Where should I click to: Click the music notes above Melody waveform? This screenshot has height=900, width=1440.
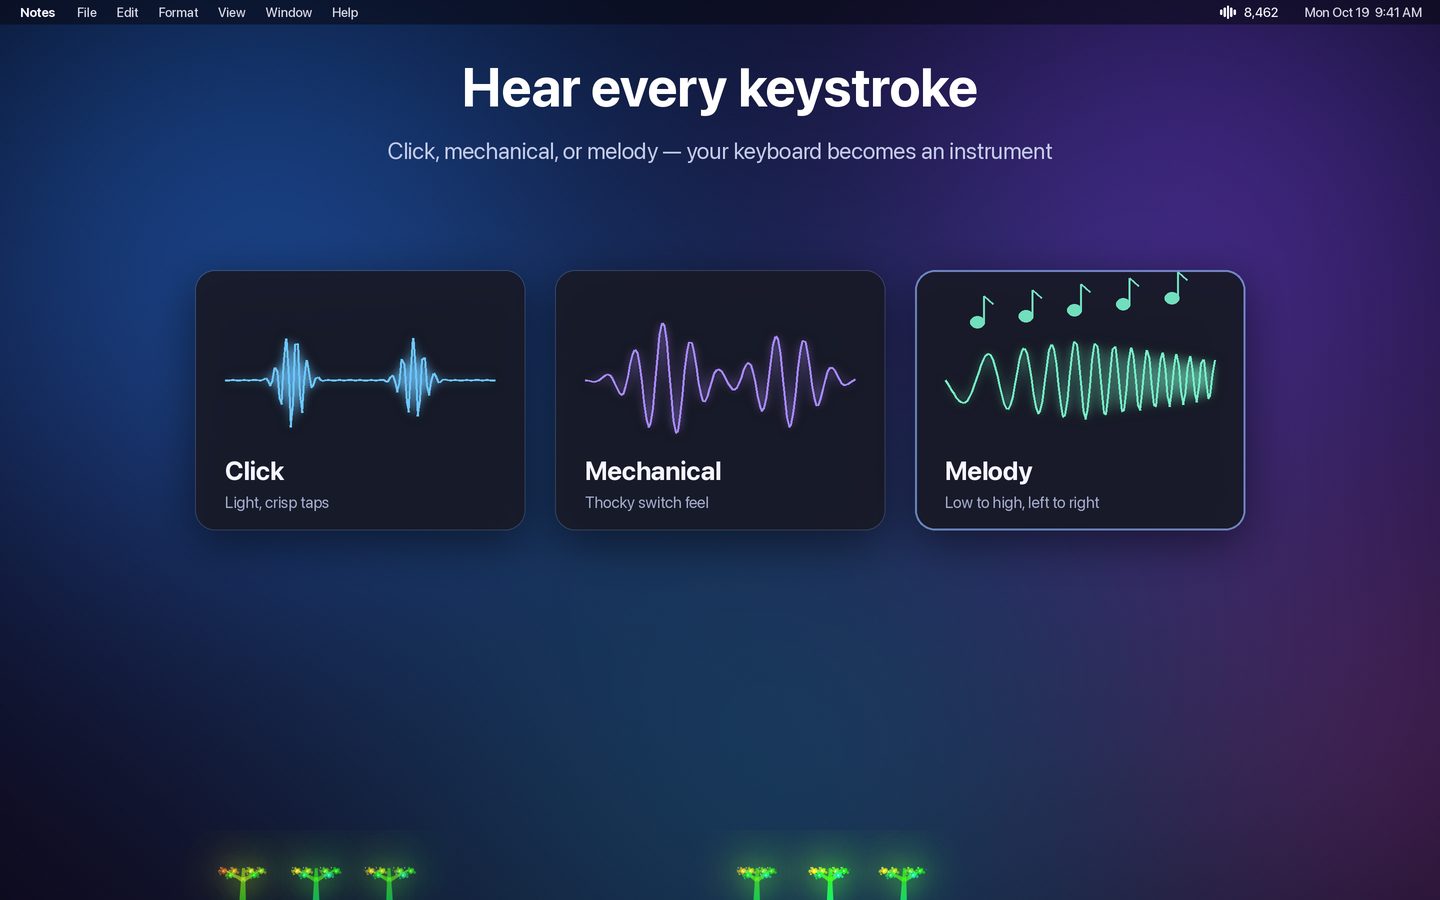1078,300
